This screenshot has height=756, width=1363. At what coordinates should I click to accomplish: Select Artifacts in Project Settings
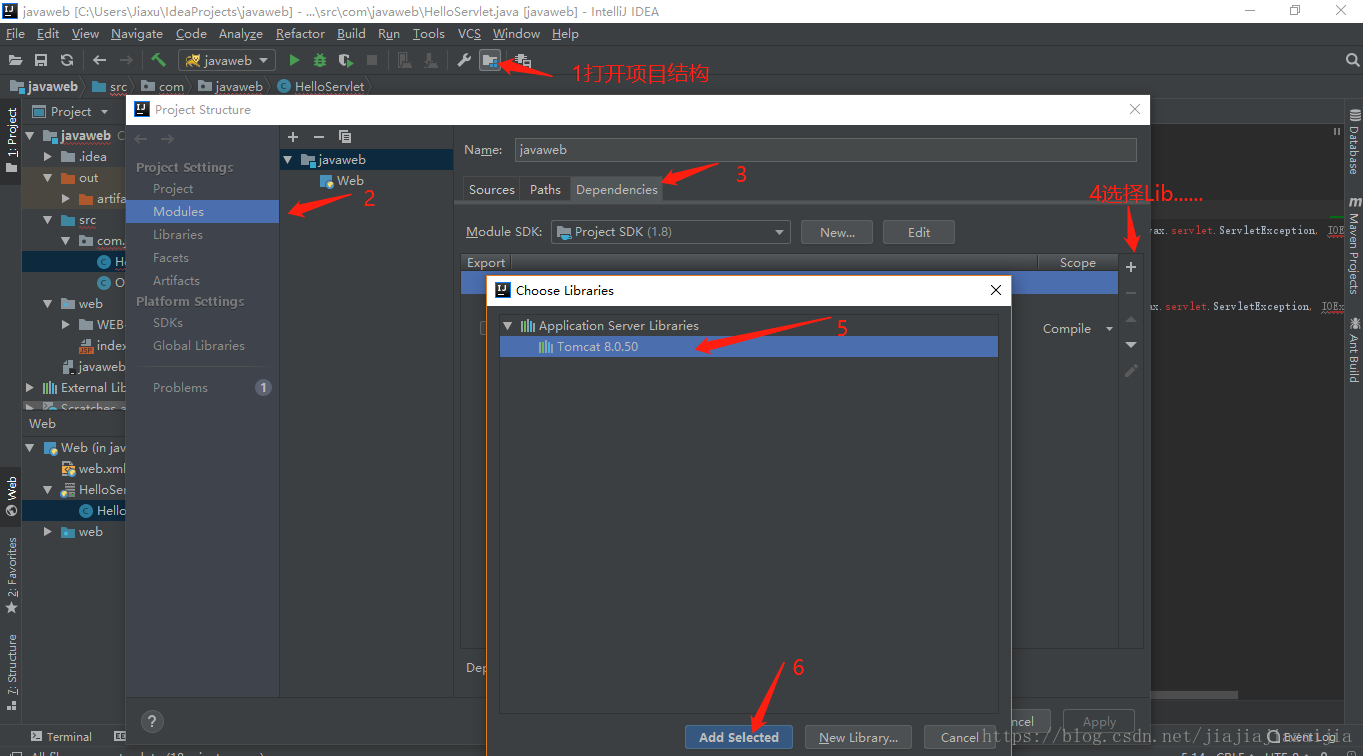(x=176, y=281)
